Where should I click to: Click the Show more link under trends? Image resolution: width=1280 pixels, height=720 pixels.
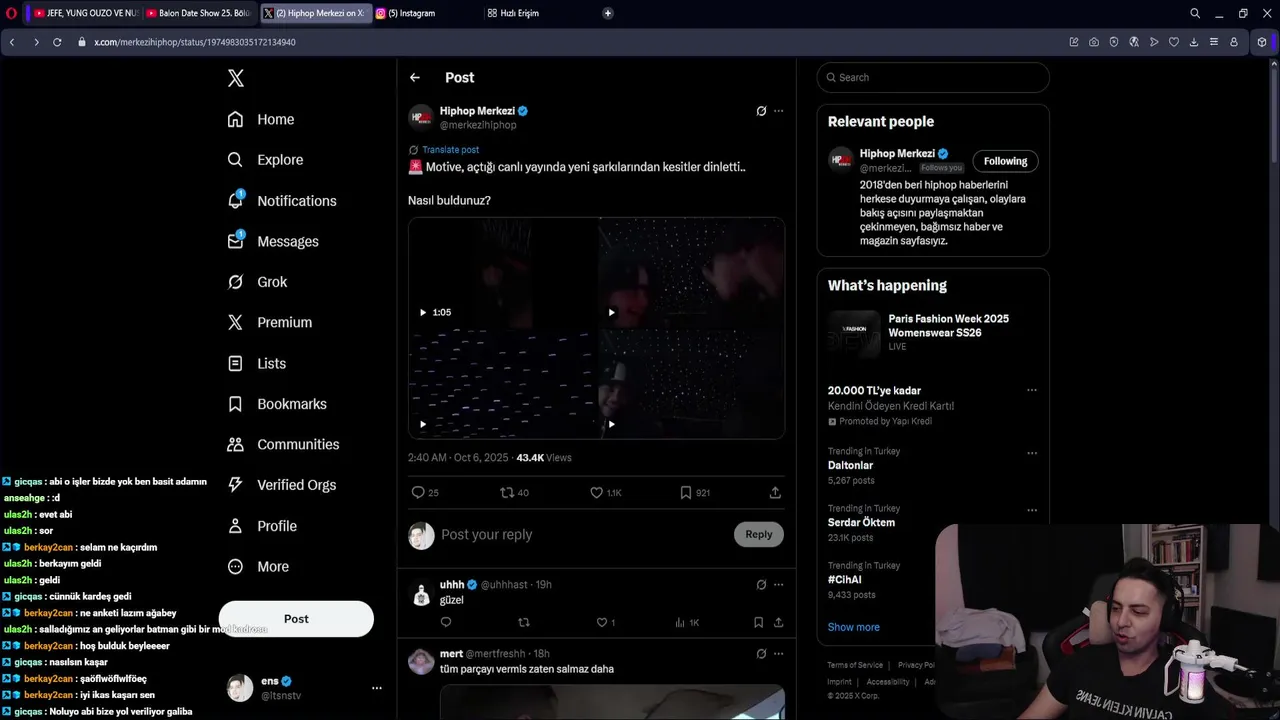854,627
